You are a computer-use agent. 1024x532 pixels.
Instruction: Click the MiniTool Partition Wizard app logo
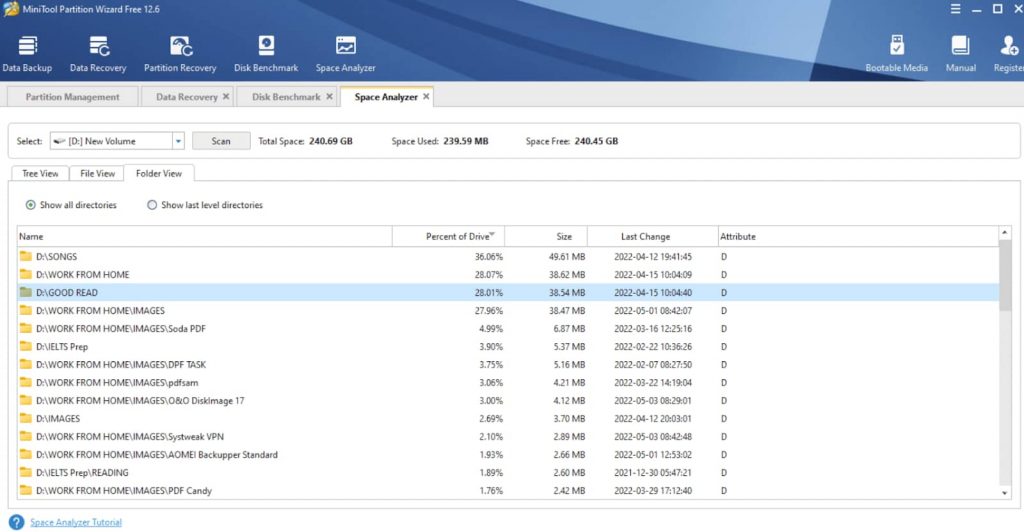click(11, 9)
